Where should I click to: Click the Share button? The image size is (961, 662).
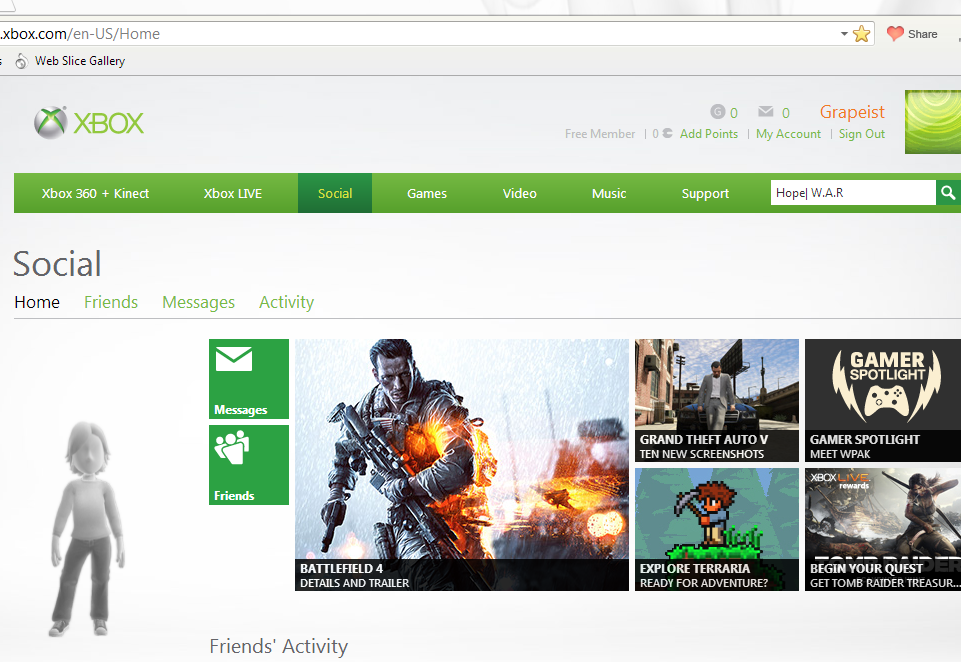(912, 34)
